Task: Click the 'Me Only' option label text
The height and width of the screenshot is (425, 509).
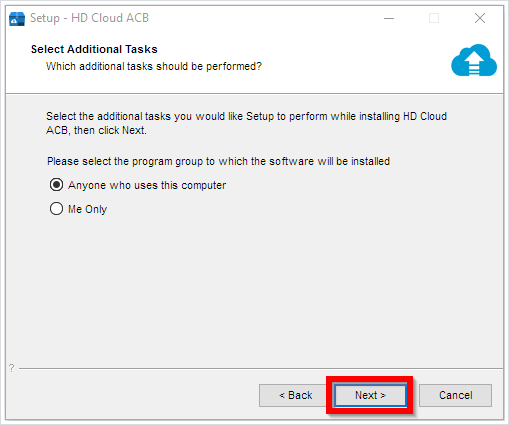Action: pyautogui.click(x=88, y=209)
